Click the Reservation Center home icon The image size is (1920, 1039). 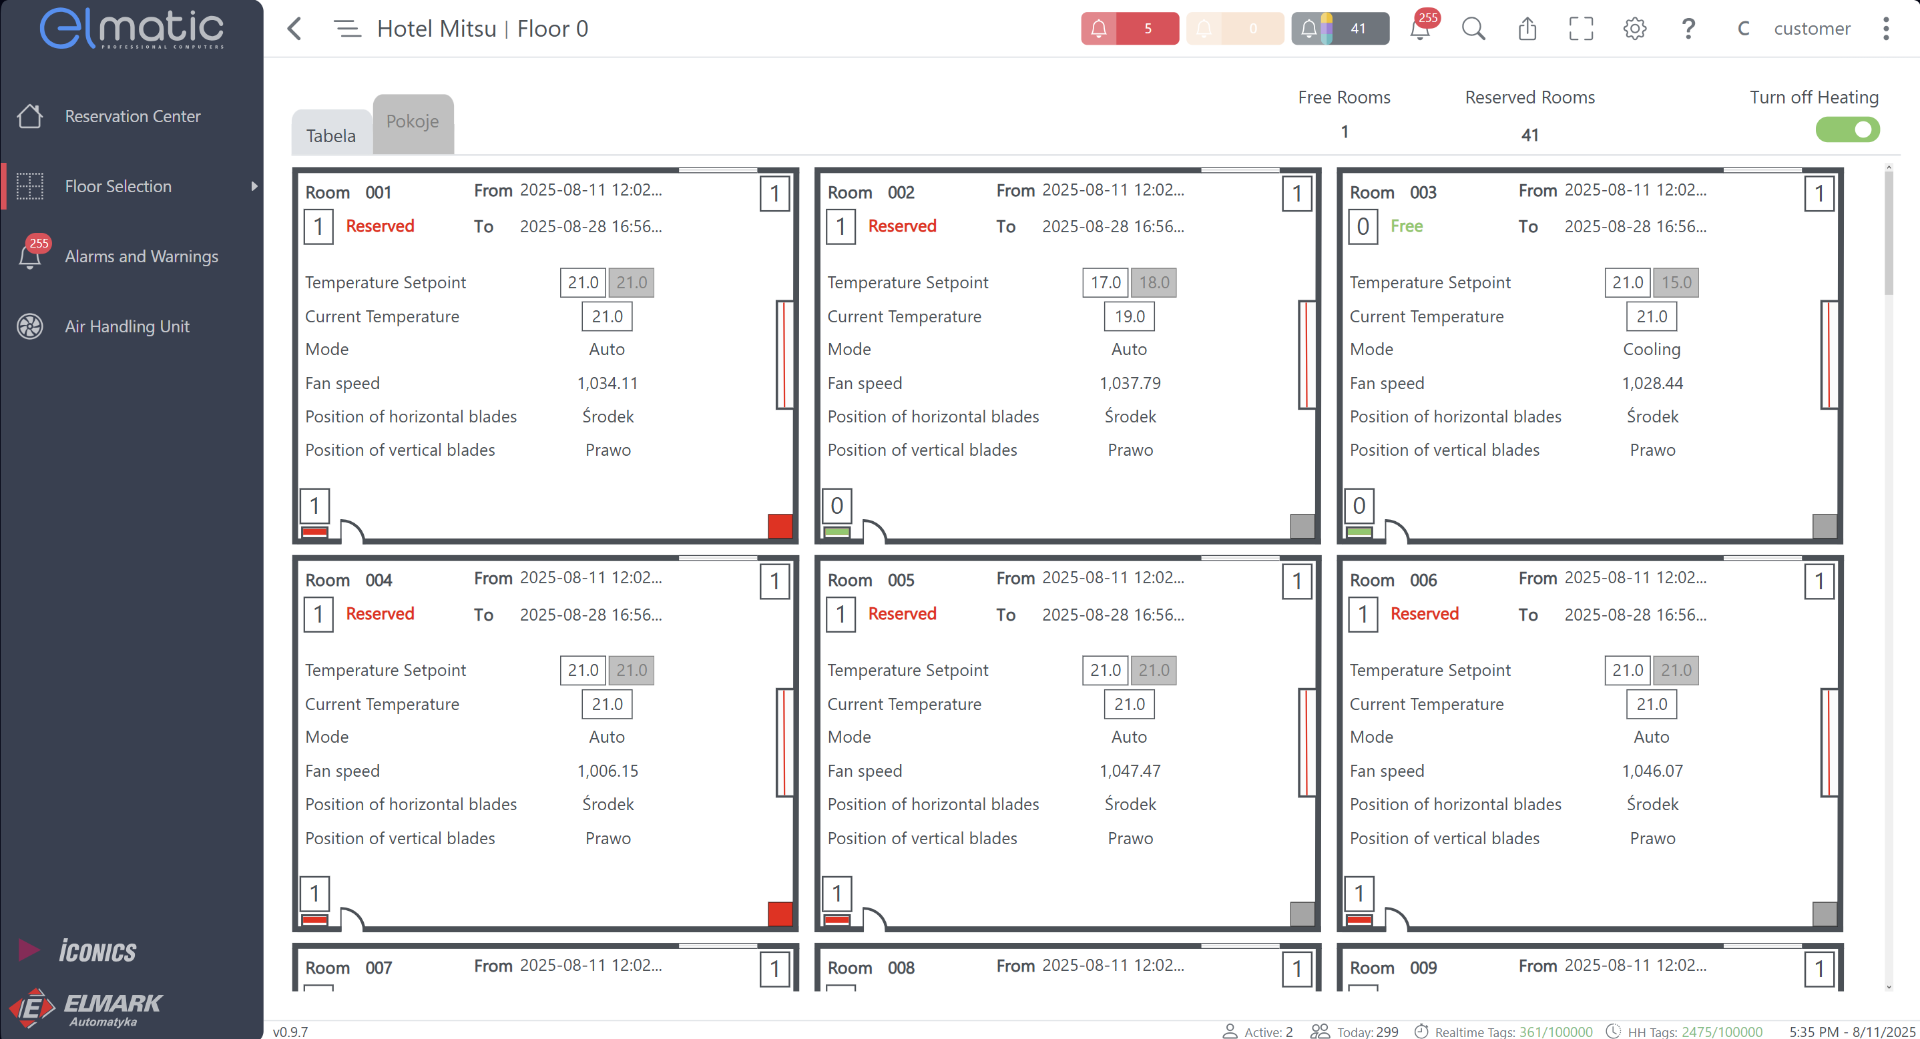point(30,116)
